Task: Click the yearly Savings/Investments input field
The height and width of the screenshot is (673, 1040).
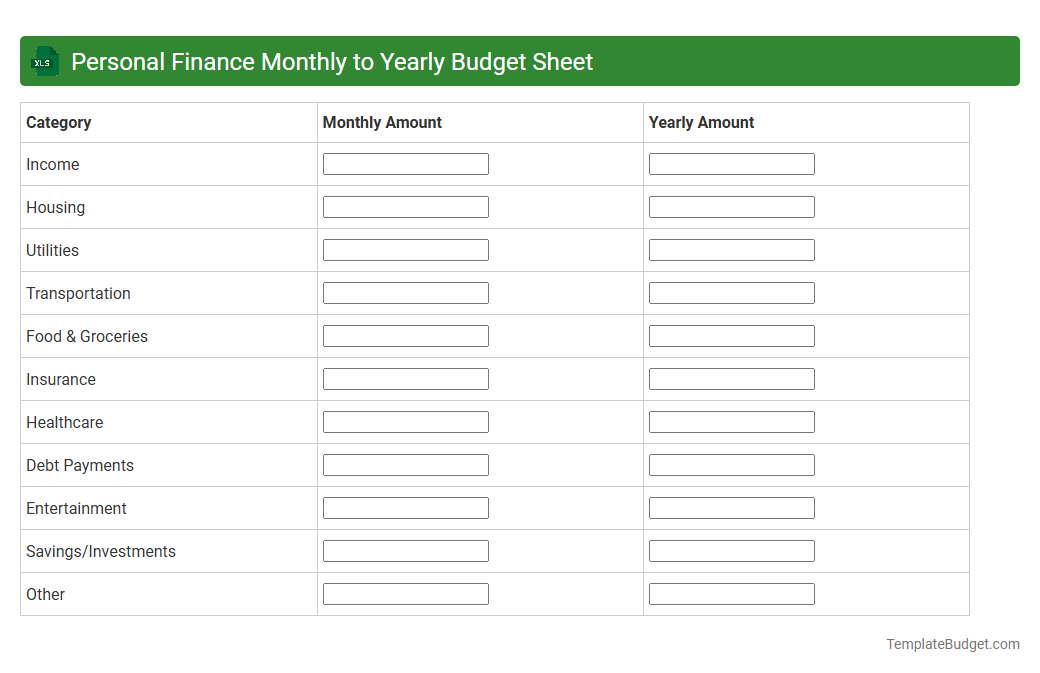Action: [x=731, y=550]
